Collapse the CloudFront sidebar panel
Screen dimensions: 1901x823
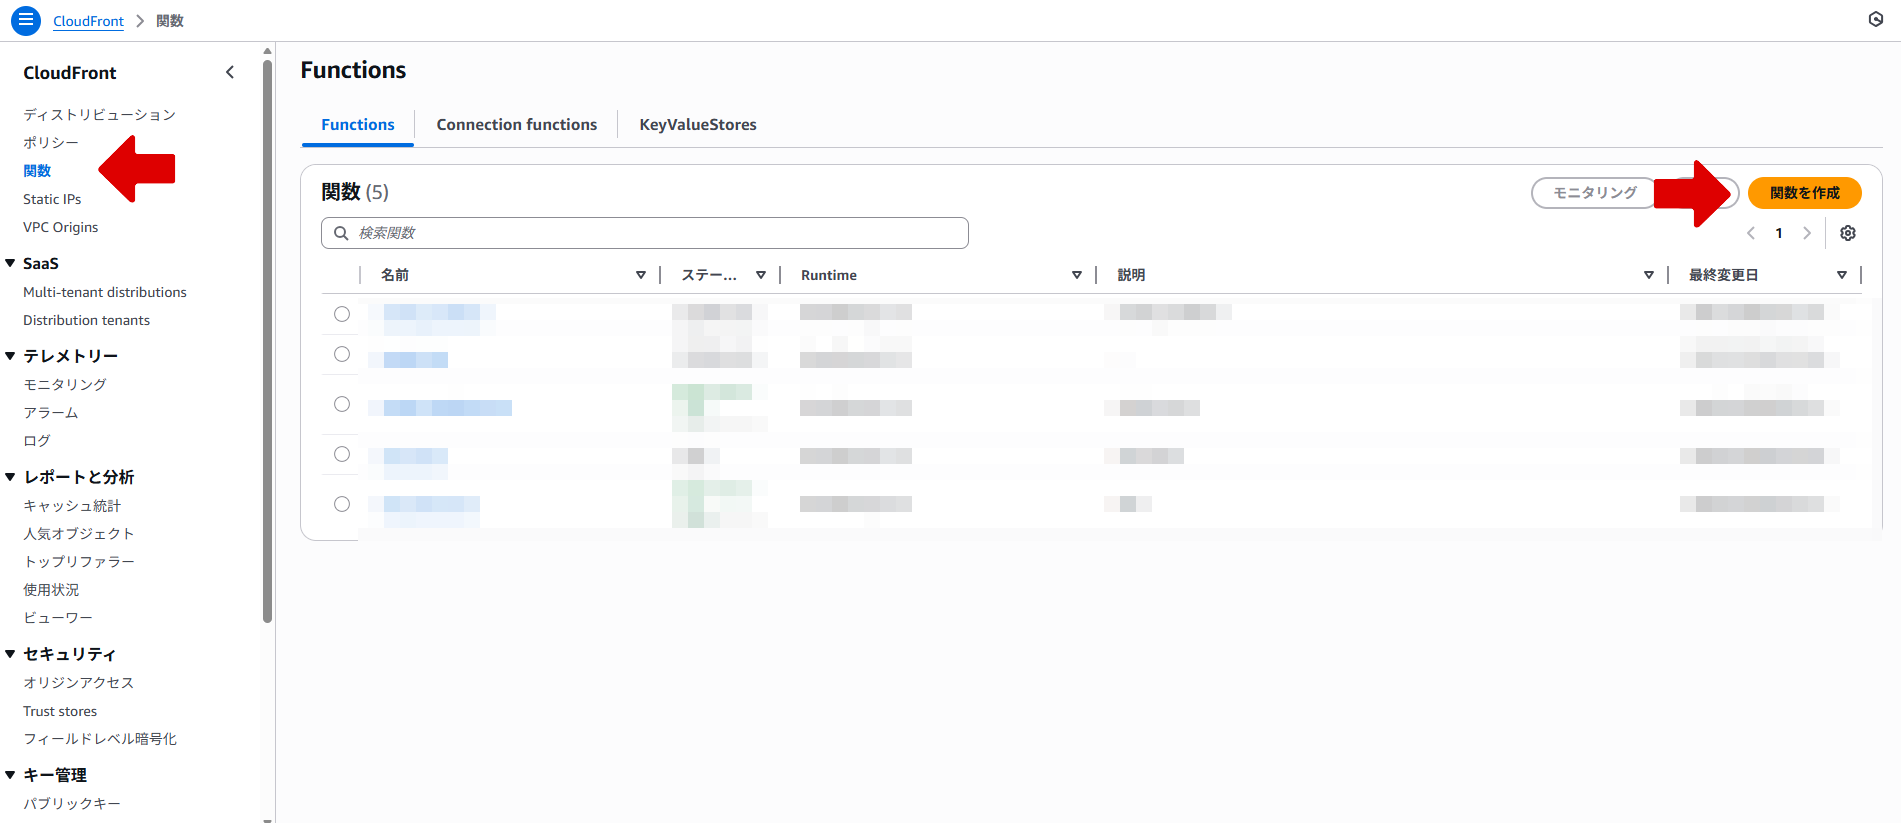point(230,72)
